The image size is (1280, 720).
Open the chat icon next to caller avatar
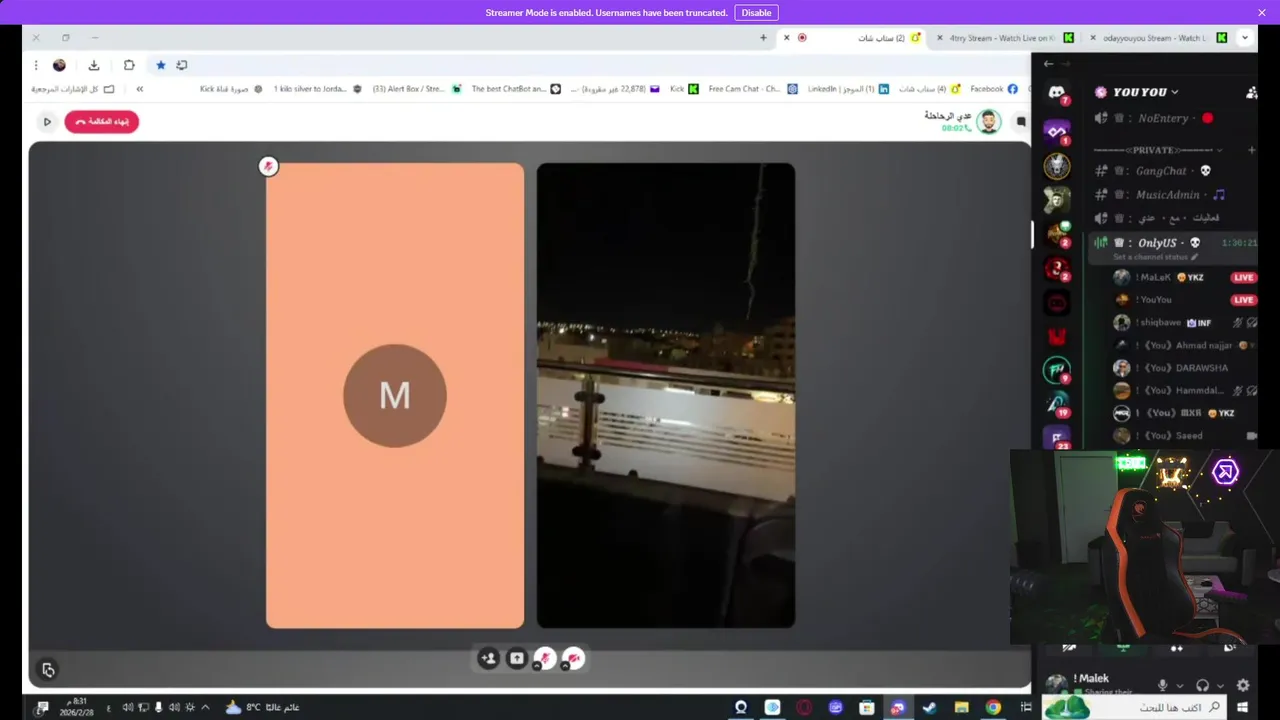(1021, 122)
